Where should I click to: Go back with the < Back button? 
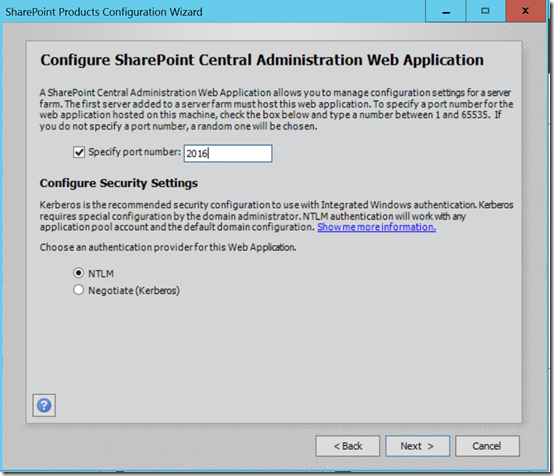tap(348, 446)
